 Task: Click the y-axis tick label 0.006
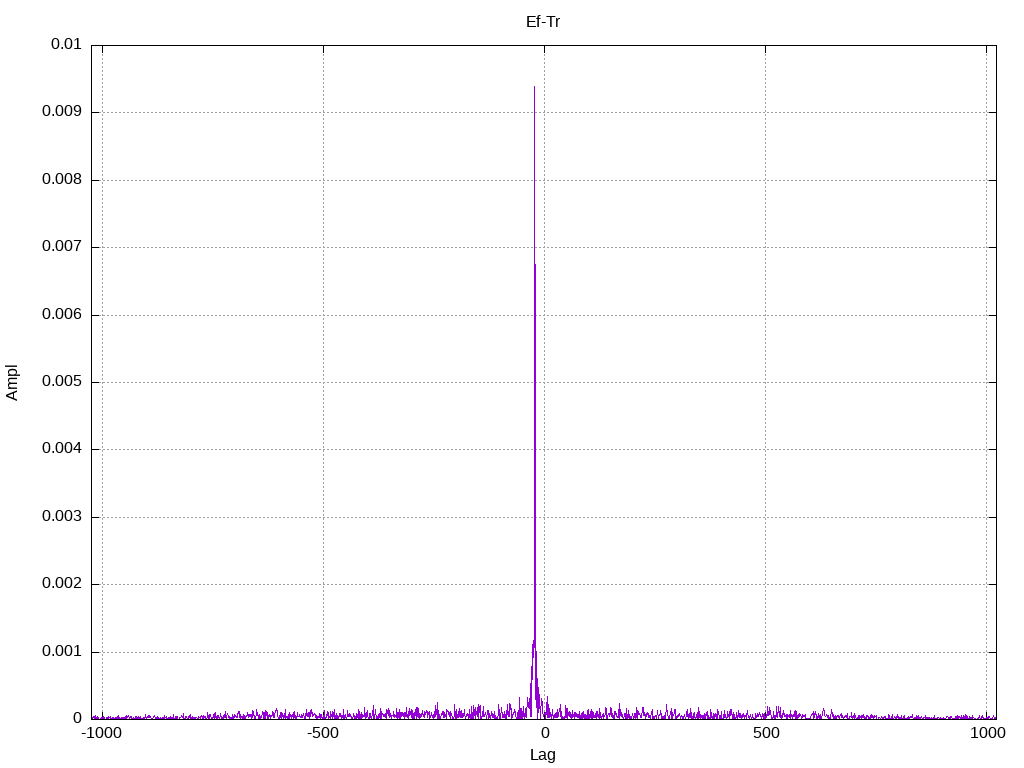(62, 315)
